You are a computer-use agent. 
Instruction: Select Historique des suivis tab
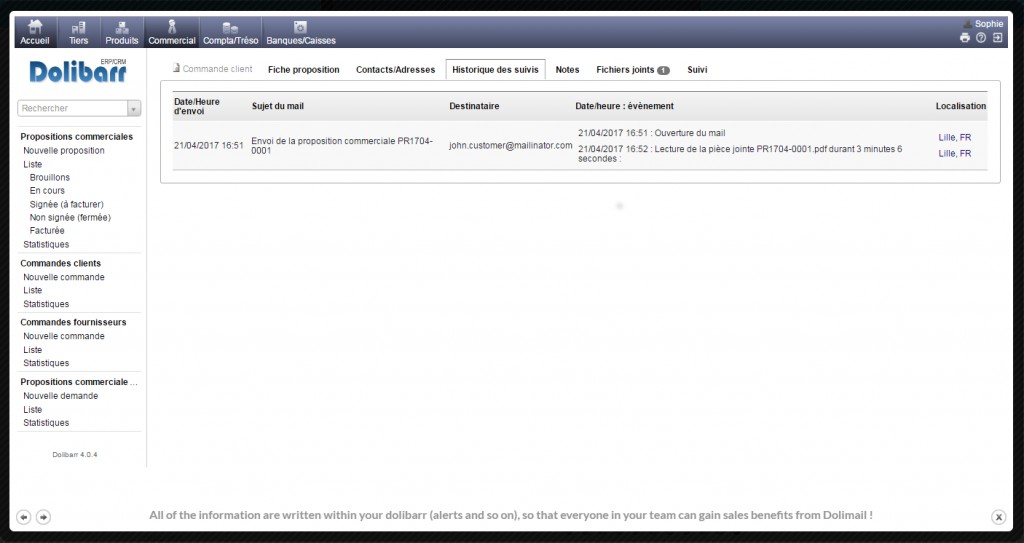pyautogui.click(x=495, y=69)
